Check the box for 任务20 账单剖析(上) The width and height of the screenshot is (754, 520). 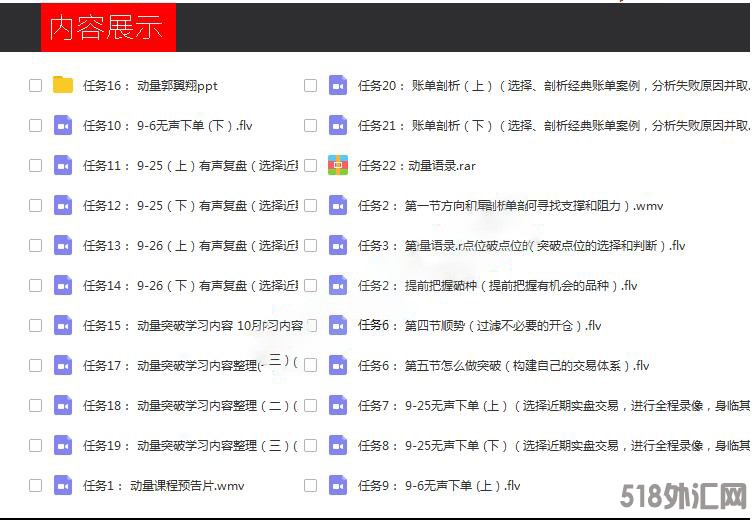click(x=310, y=85)
